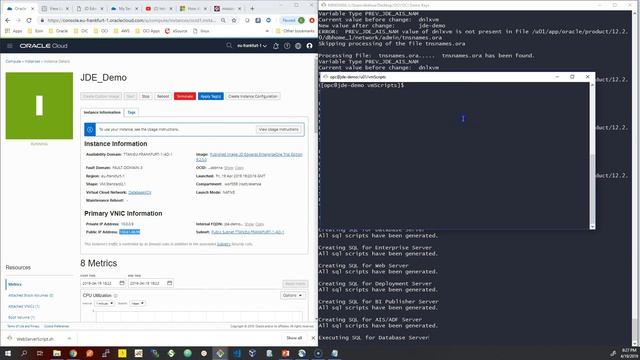This screenshot has height=360, width=640.
Task: Open the Virtual Cloud Network link
Action: pos(140,192)
